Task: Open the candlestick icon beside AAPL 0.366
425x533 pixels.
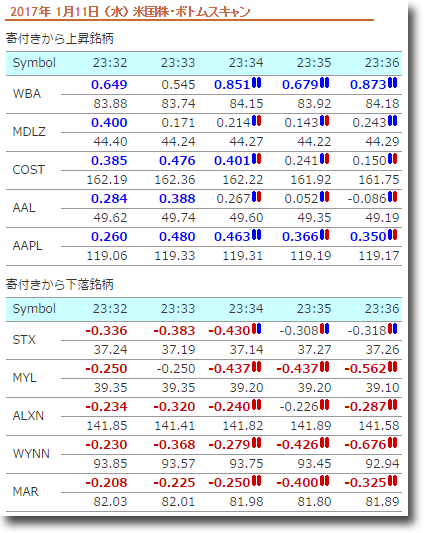Action: (x=324, y=235)
